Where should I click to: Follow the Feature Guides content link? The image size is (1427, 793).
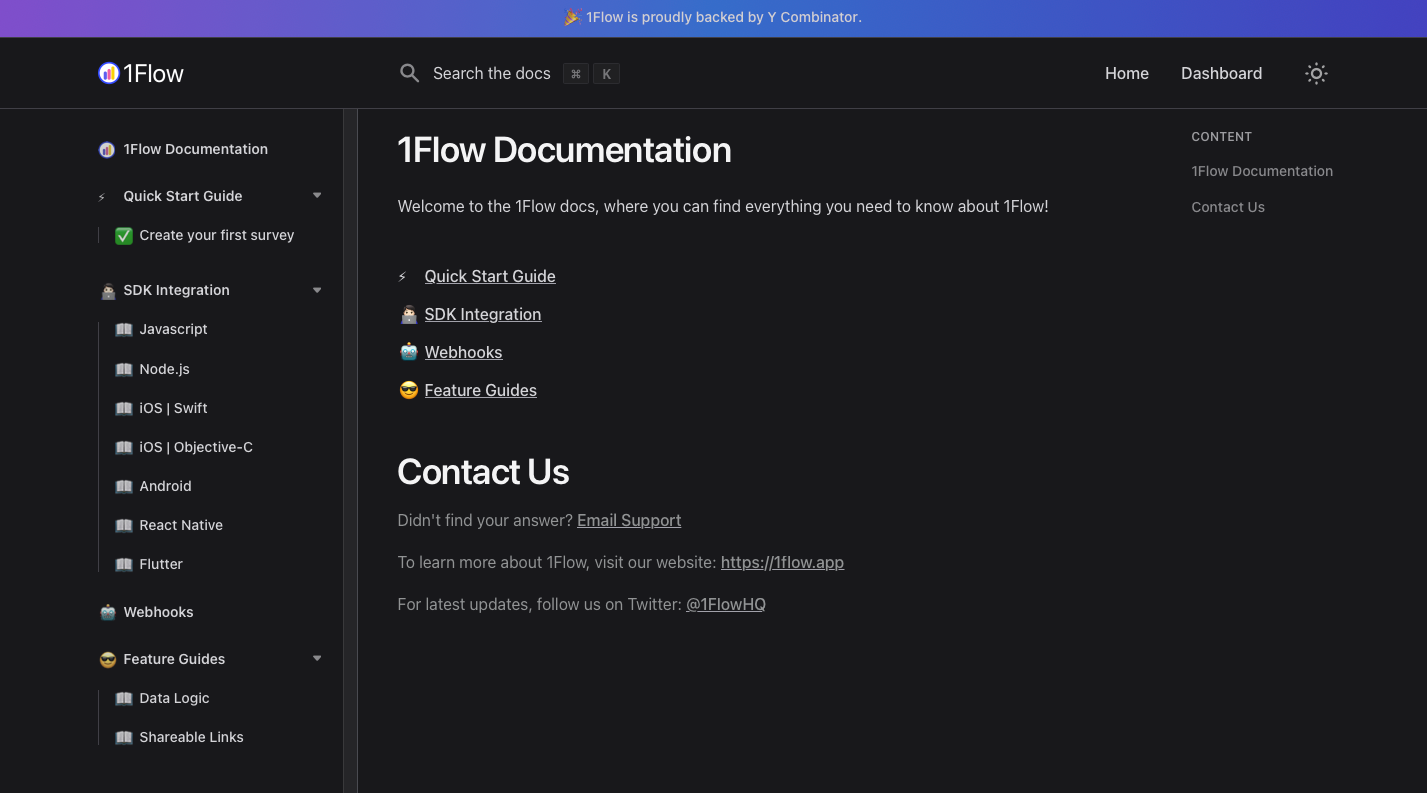pos(481,390)
